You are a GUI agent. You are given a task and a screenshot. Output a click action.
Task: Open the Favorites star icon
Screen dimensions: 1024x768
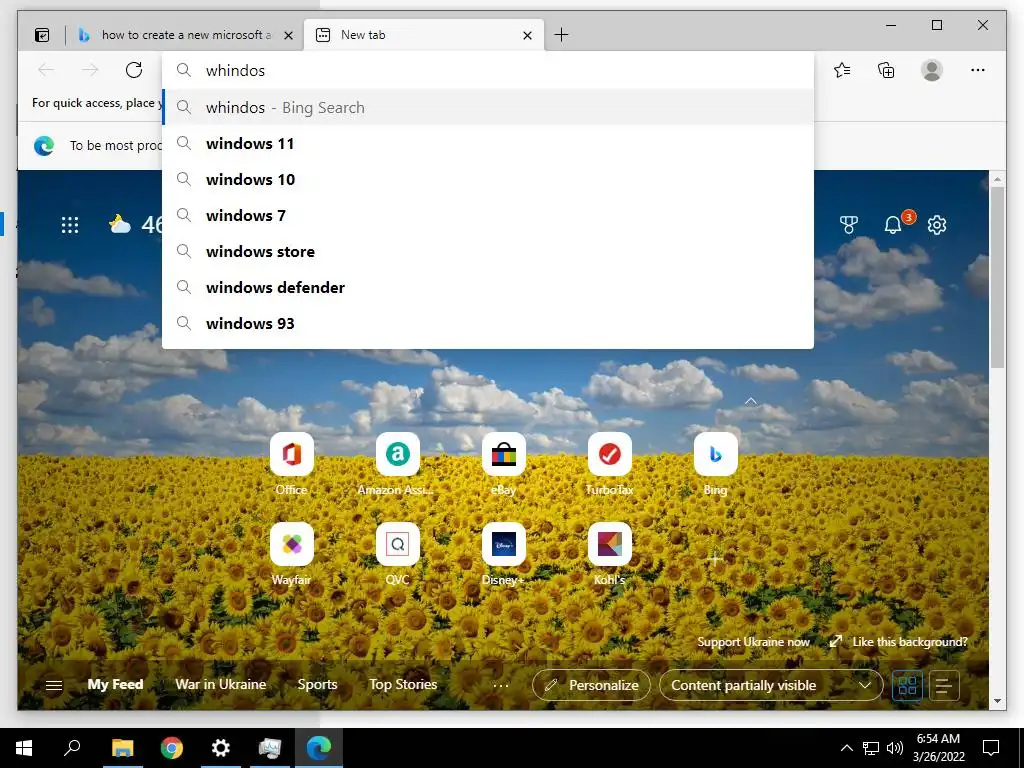point(842,70)
